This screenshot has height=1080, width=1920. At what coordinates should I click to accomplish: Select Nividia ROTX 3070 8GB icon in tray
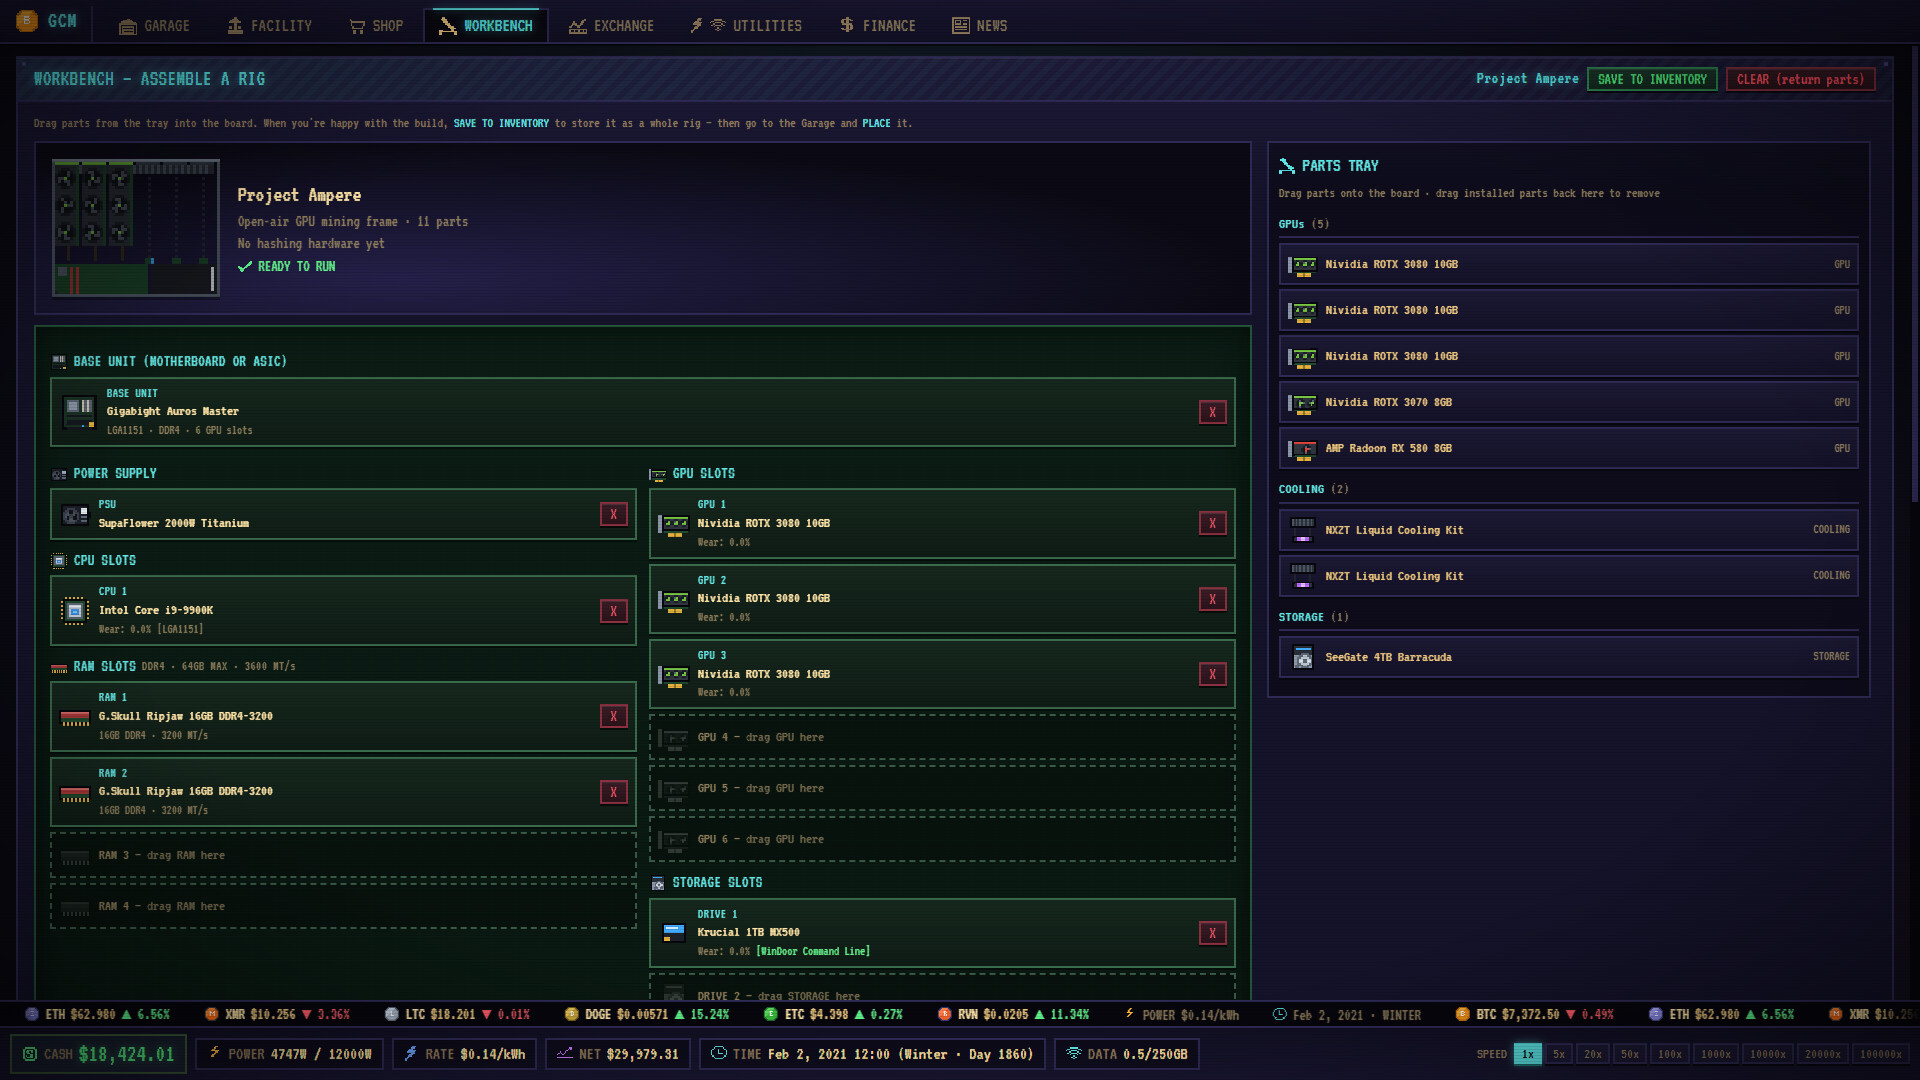[1302, 403]
